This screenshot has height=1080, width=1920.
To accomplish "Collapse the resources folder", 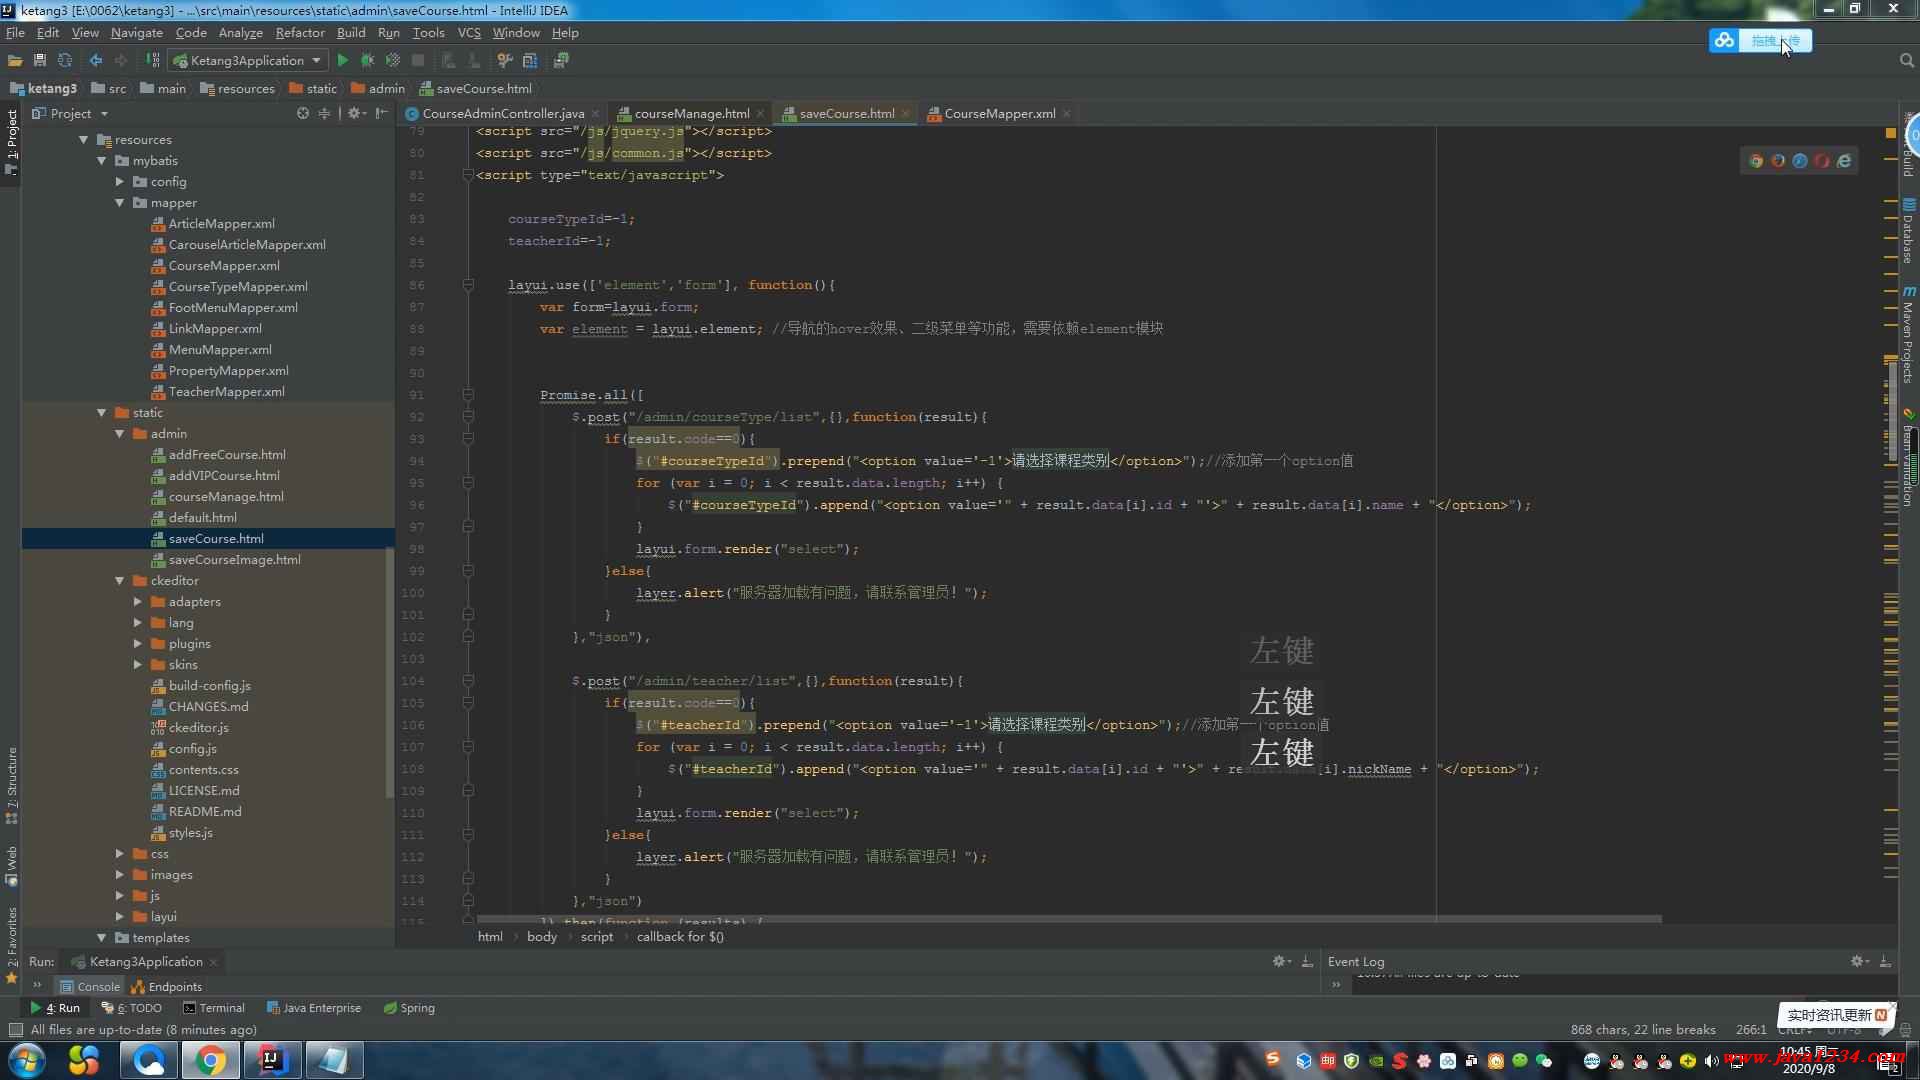I will (84, 140).
